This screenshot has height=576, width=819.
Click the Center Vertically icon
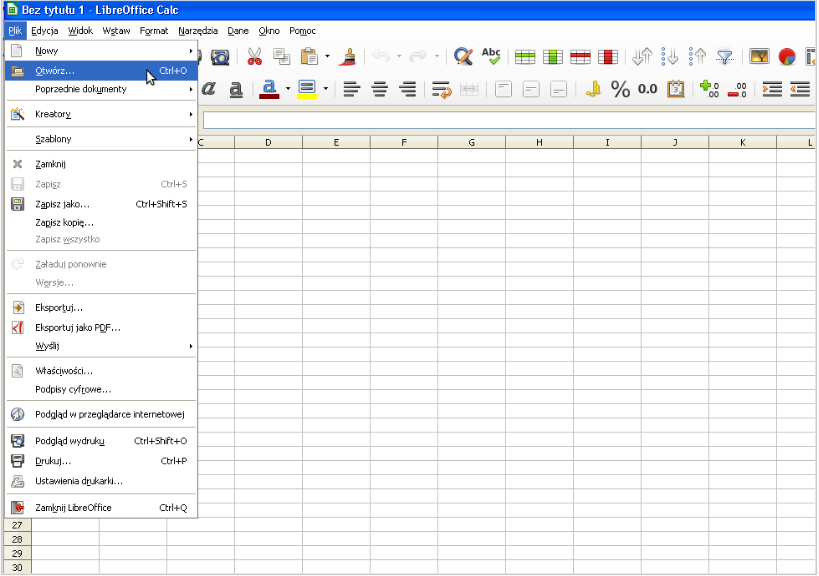point(531,89)
